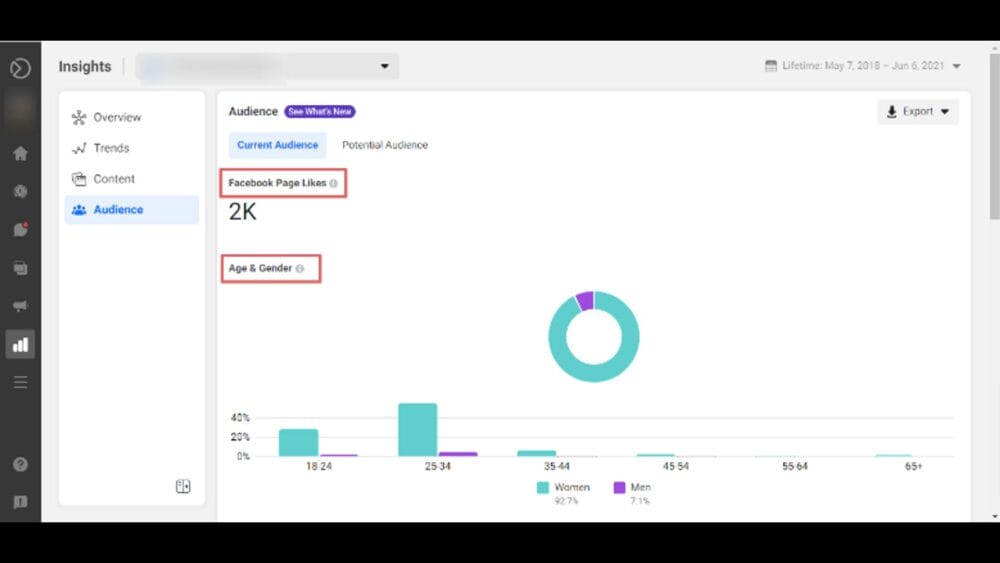The image size is (1000, 563).
Task: Click the Women legend color swatch
Action: [543, 488]
